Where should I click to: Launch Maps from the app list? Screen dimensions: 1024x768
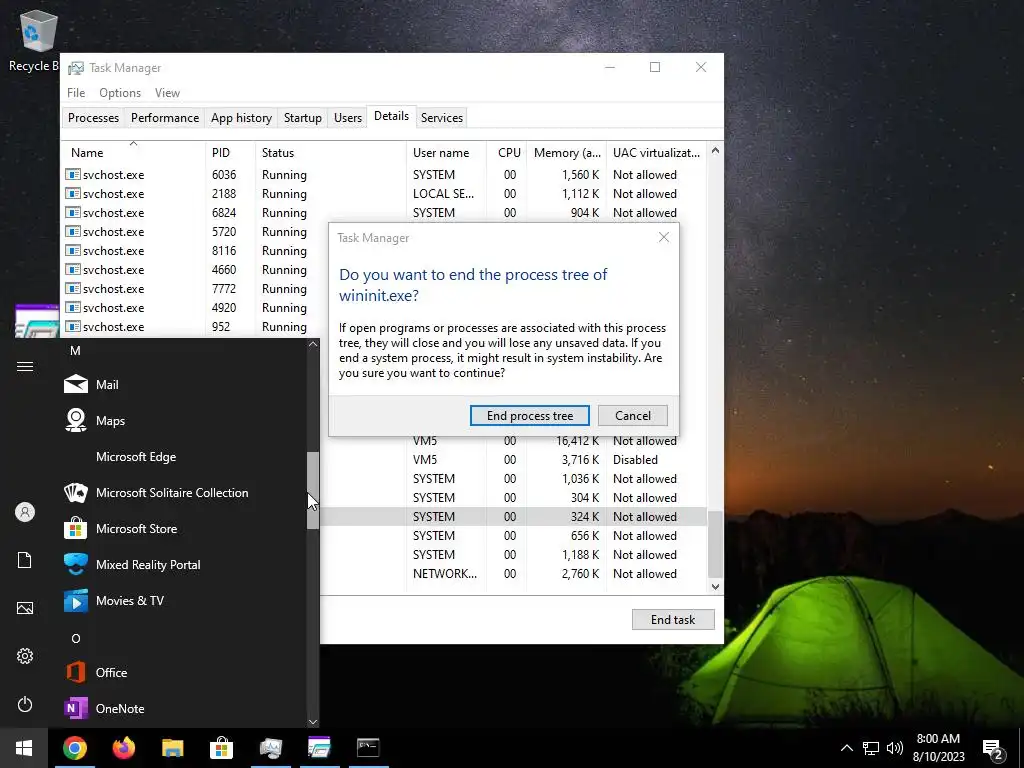tap(184, 421)
